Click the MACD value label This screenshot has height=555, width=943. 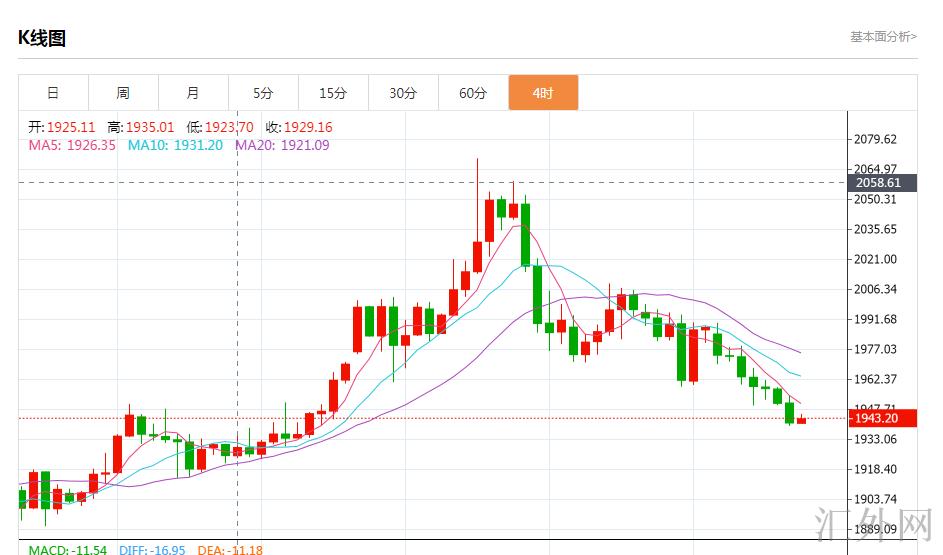pos(67,550)
